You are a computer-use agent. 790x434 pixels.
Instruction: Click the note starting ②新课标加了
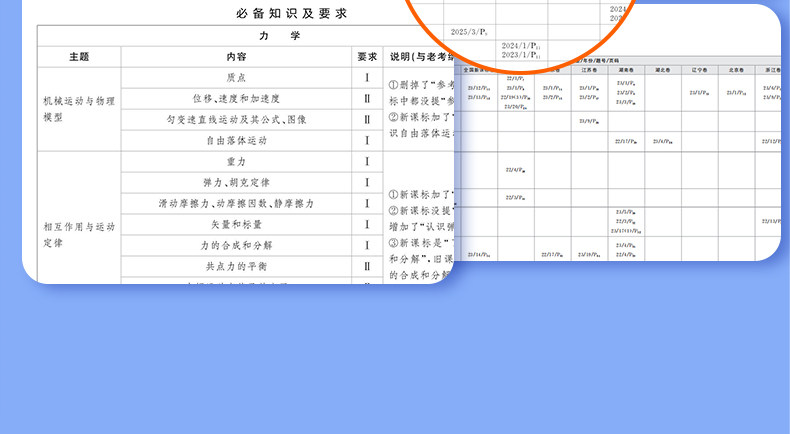coord(421,125)
